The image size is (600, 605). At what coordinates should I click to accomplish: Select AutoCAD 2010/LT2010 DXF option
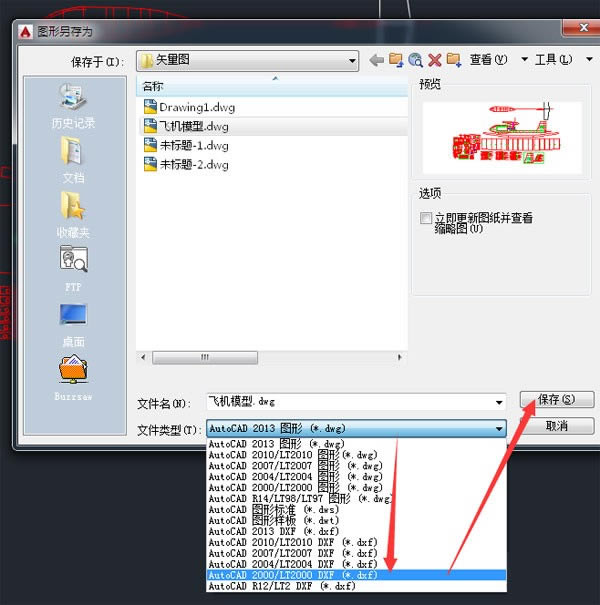click(x=356, y=542)
